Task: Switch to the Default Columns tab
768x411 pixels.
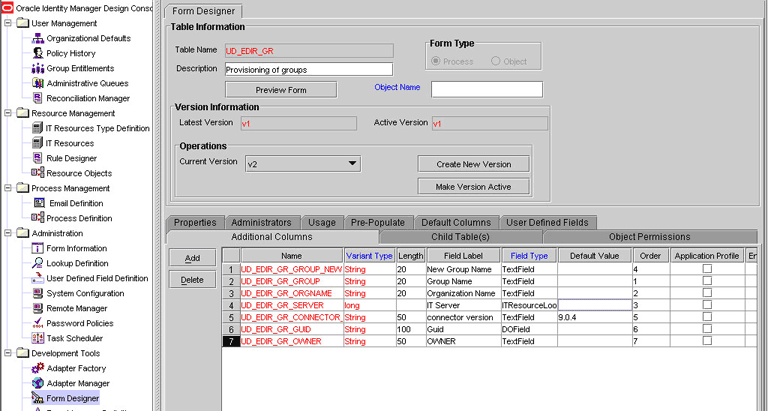Action: [x=456, y=222]
